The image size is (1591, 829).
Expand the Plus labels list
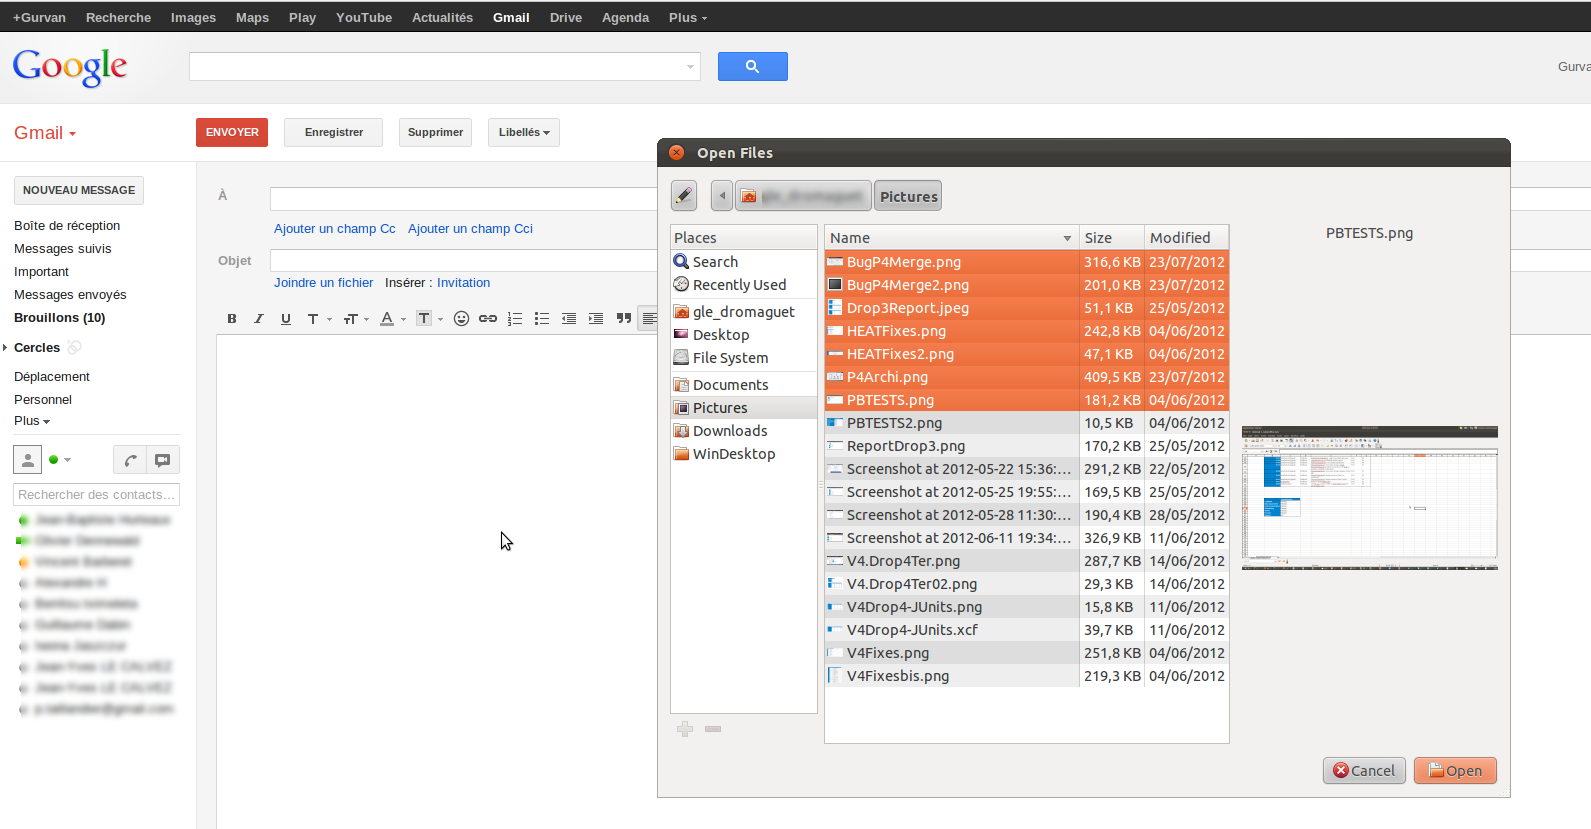point(32,421)
